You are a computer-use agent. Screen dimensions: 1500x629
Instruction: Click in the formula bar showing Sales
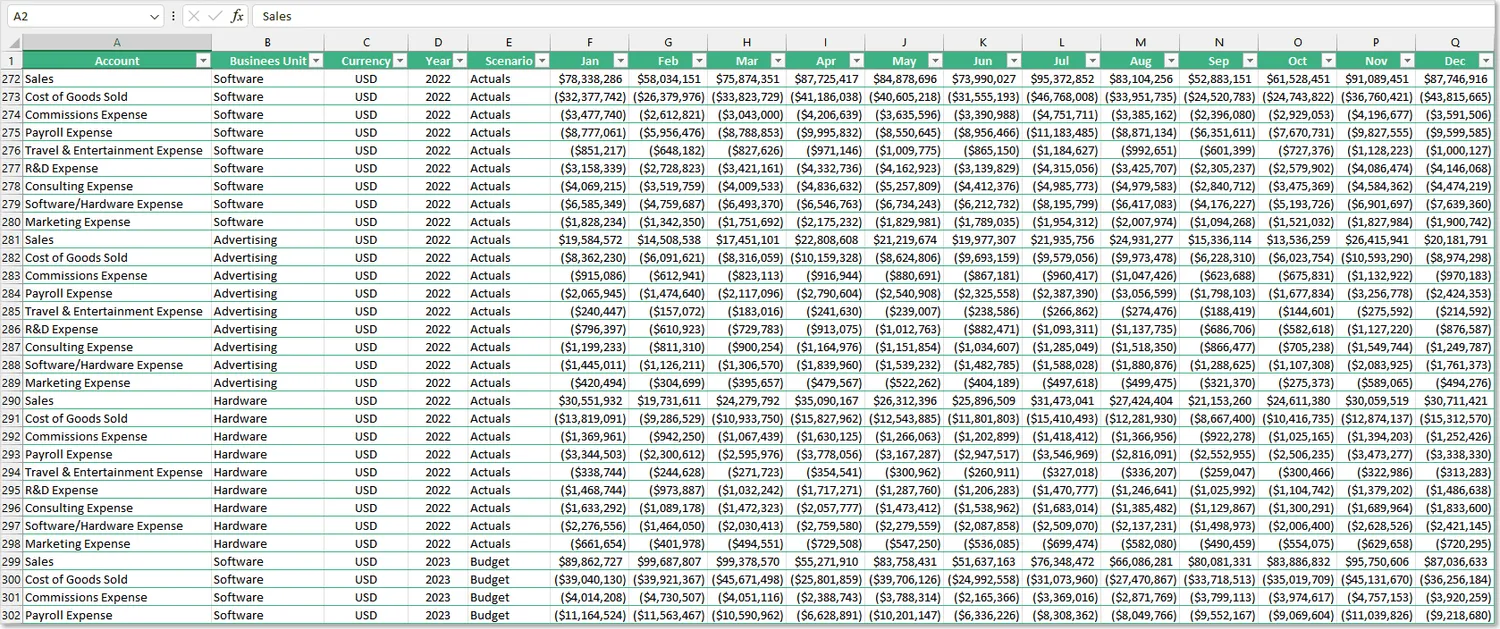click(x=800, y=16)
